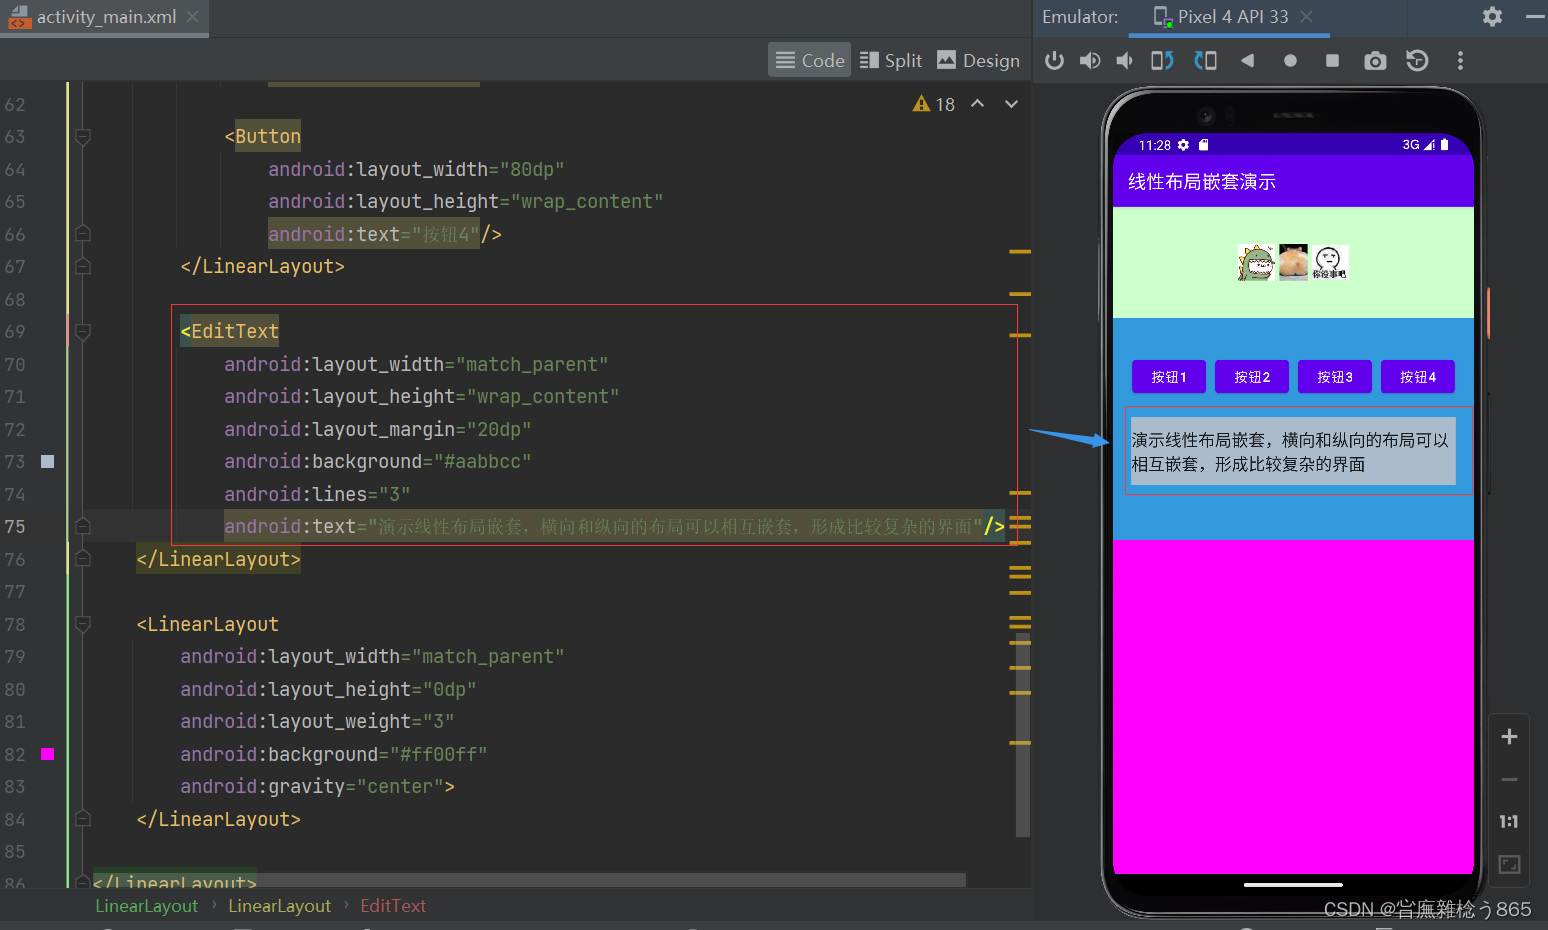Click the emulator volume down icon
Viewport: 1548px width, 930px height.
pyautogui.click(x=1125, y=61)
